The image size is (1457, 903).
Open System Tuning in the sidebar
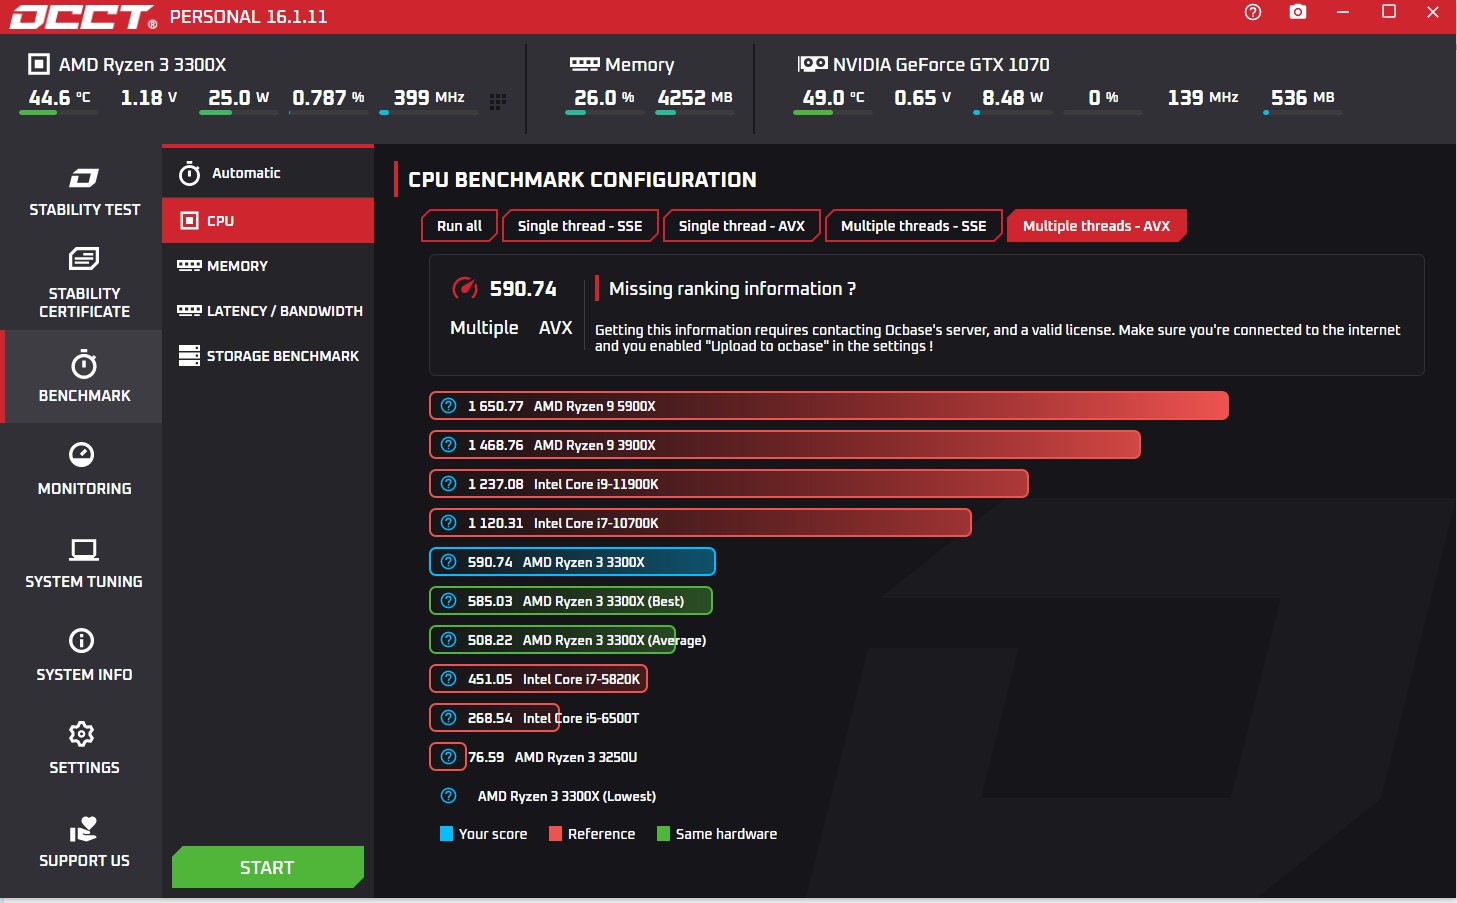point(84,562)
